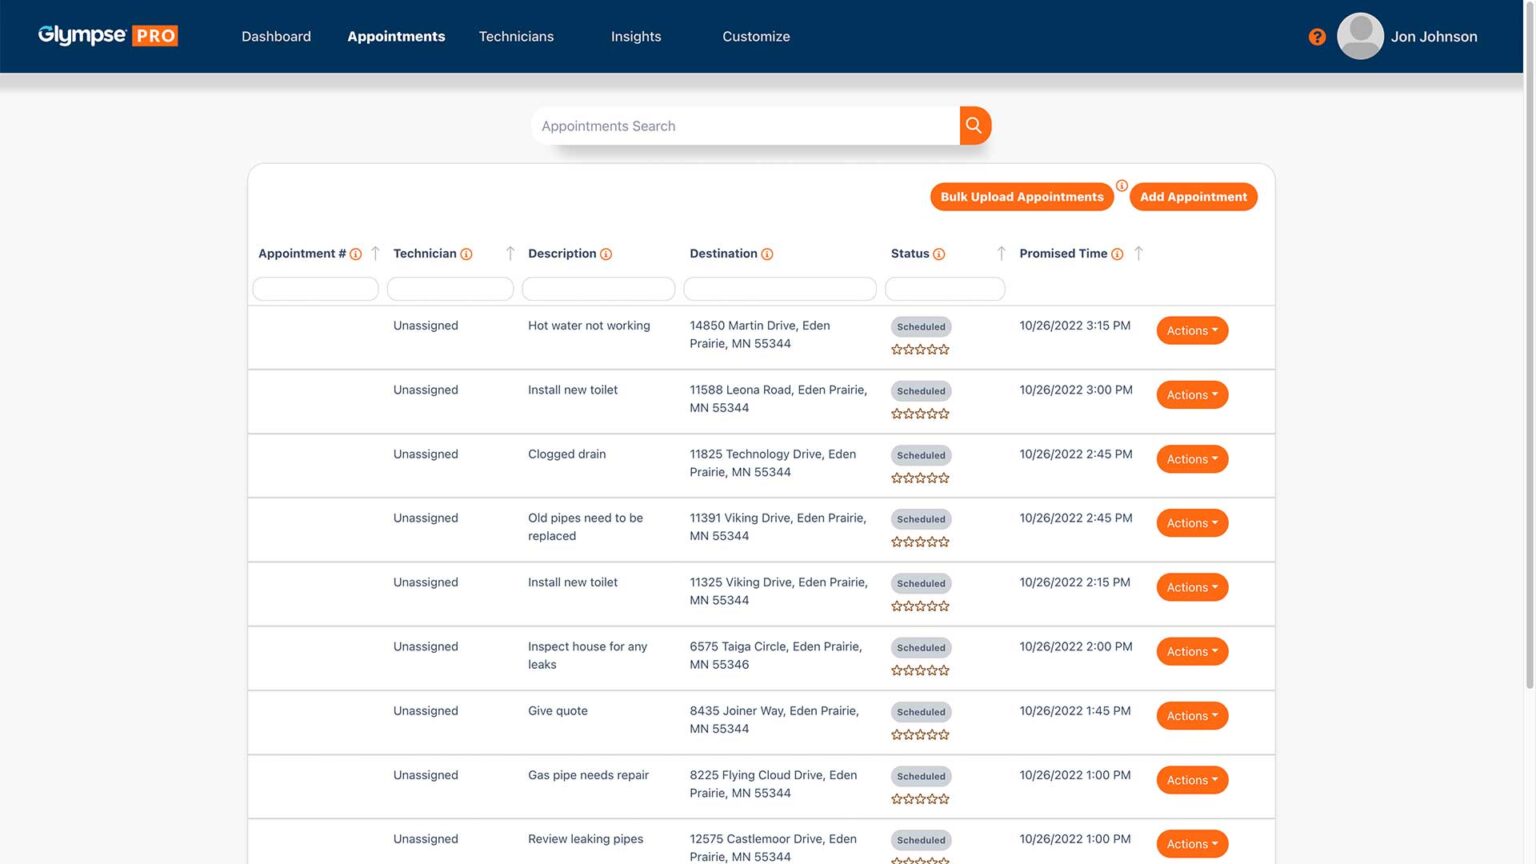The height and width of the screenshot is (864, 1536).
Task: Expand Actions for Old pipes need to be replaced
Action: pos(1192,523)
